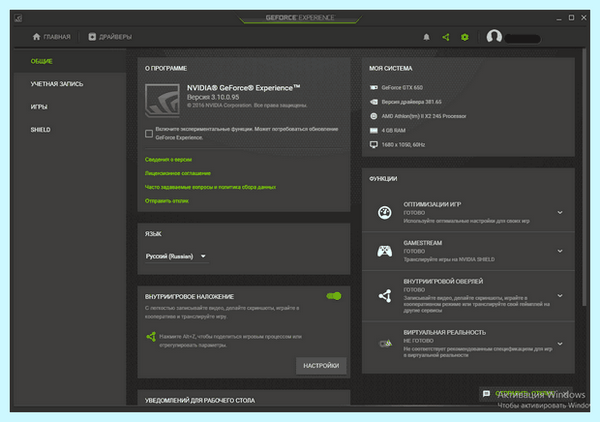
Task: Toggle the Внутриигровое наложение switch
Action: coord(334,296)
